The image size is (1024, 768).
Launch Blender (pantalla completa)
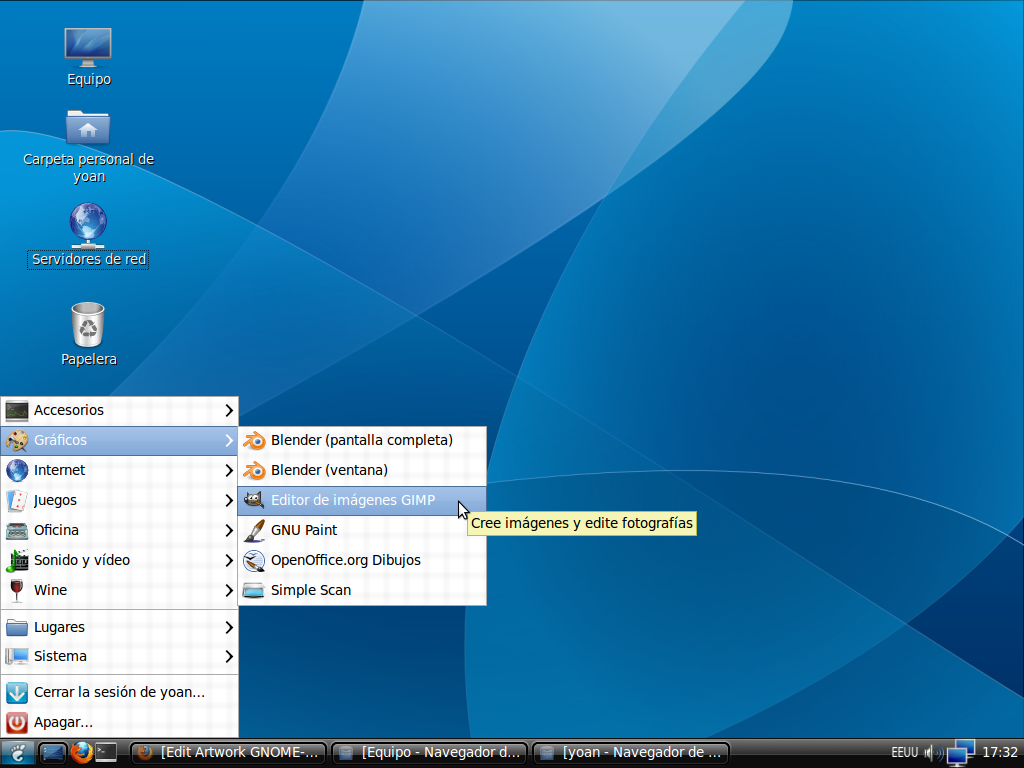tap(362, 440)
